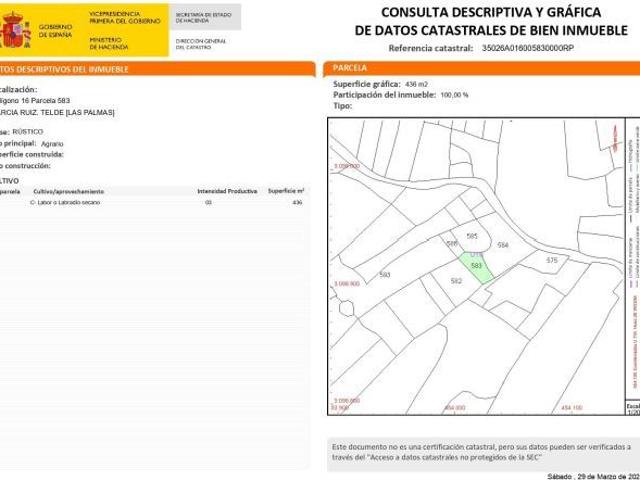Click "DE DATOS CATASTRALES DE BIEN INMUEBLE" line
This screenshot has height=480, width=640.
(491, 30)
